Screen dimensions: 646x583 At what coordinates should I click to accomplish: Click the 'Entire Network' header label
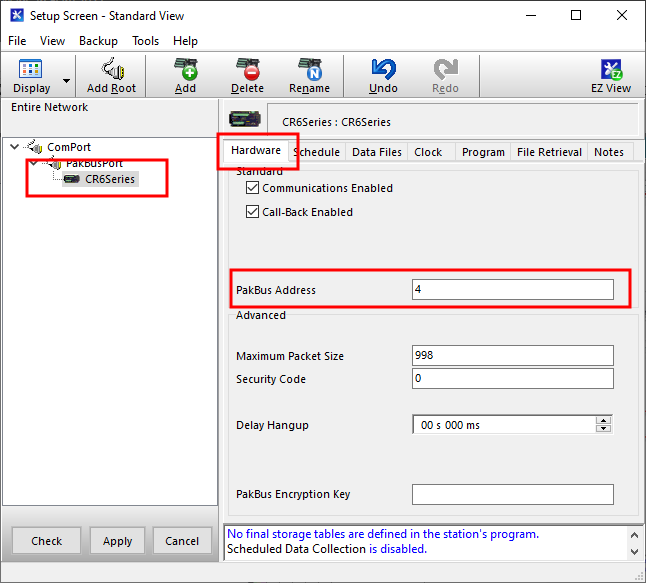[x=49, y=107]
